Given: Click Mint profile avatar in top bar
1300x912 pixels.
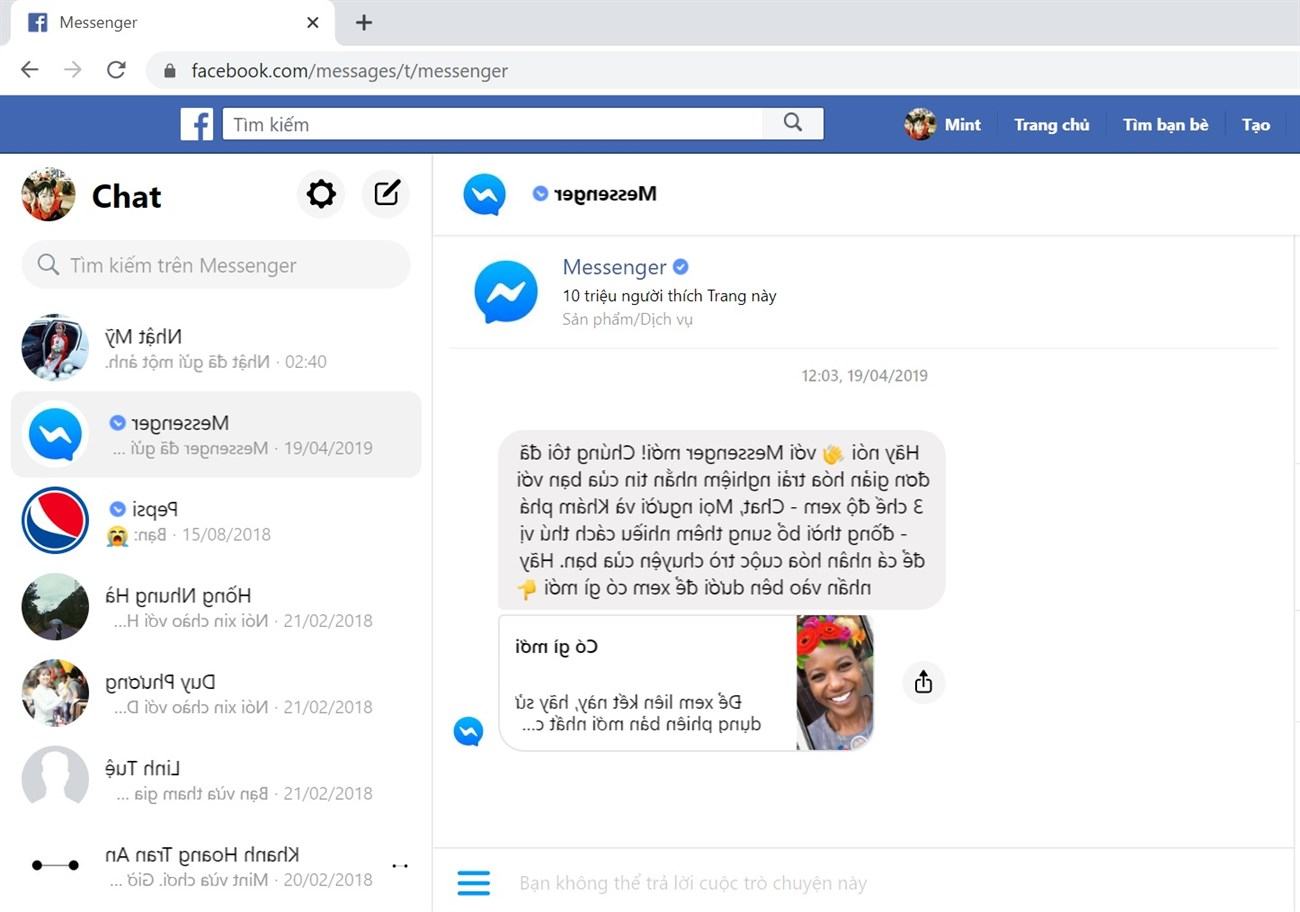Looking at the screenshot, I should point(920,124).
